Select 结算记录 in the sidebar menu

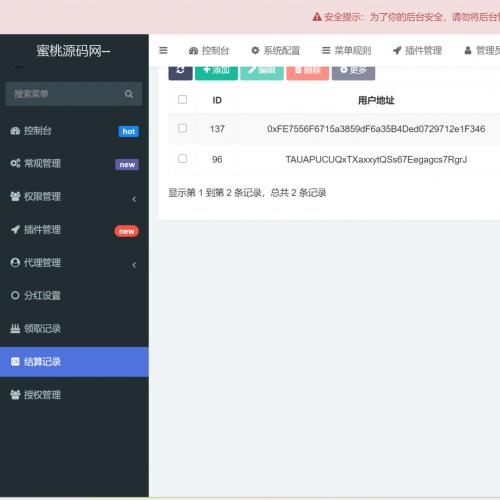(x=74, y=362)
